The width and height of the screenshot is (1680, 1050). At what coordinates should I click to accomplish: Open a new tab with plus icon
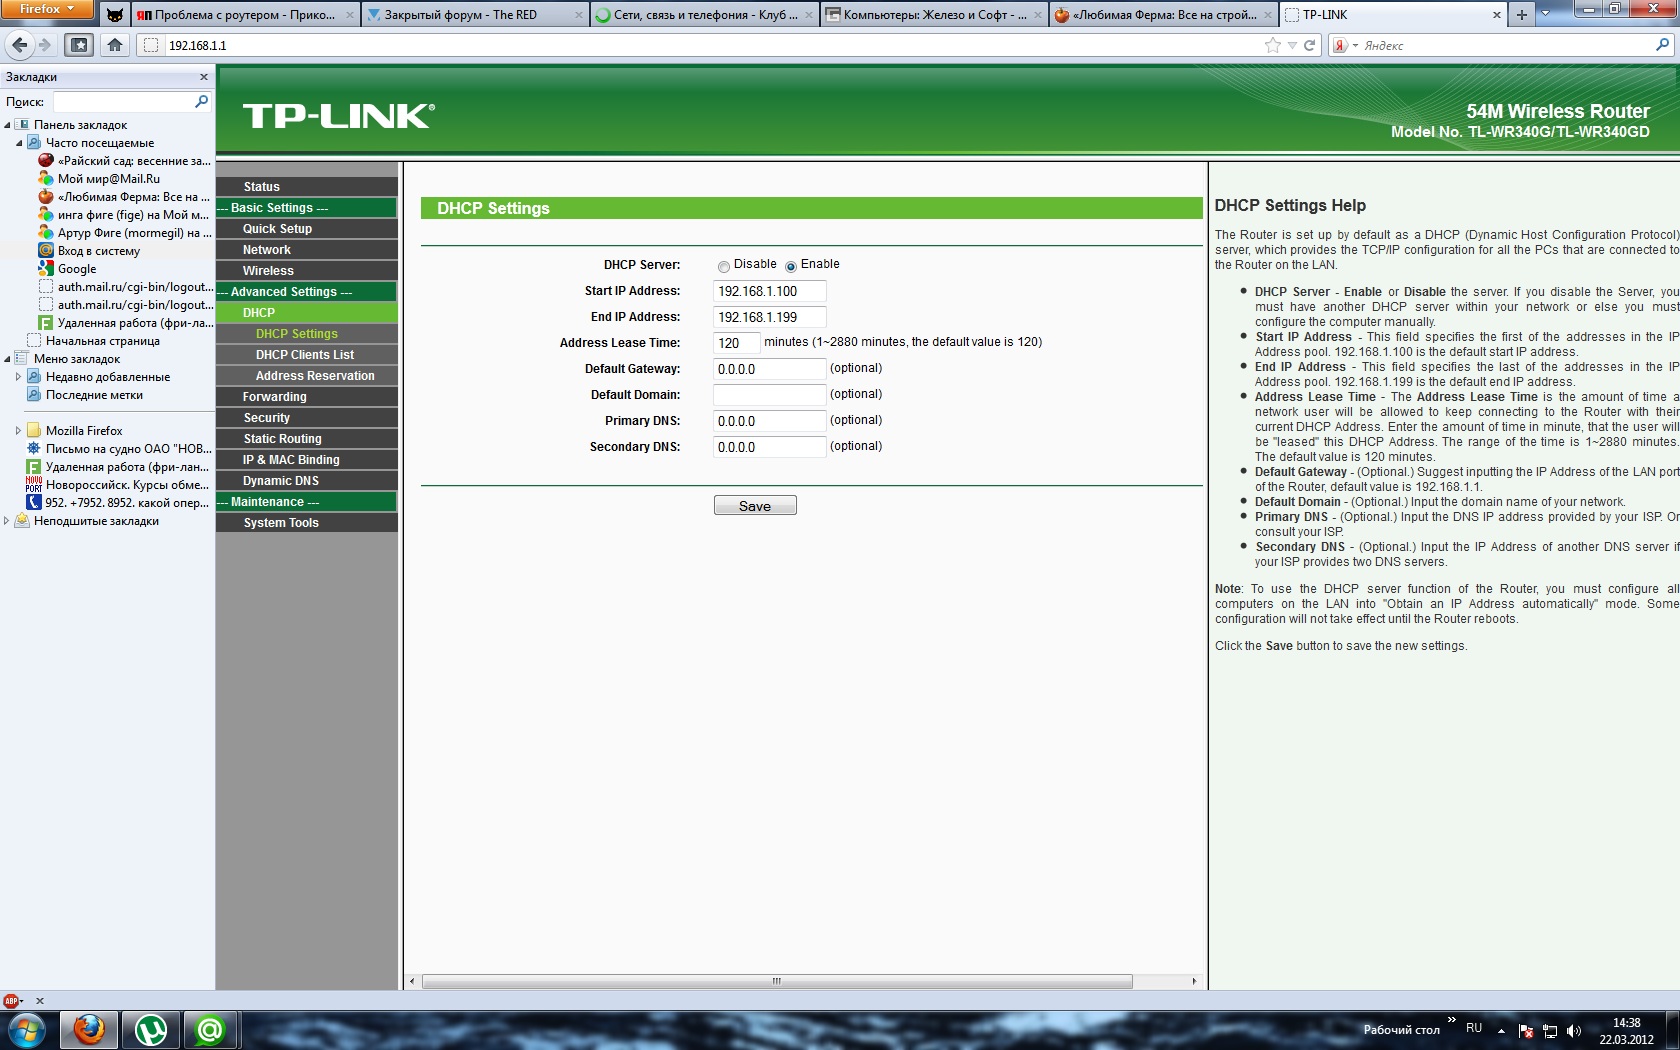1521,15
